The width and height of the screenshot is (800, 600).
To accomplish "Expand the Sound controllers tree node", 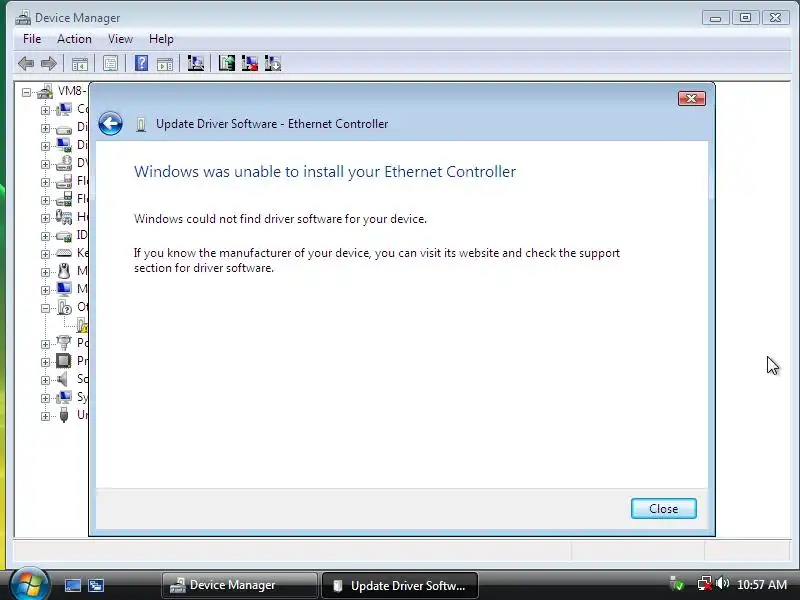I will tap(45, 380).
